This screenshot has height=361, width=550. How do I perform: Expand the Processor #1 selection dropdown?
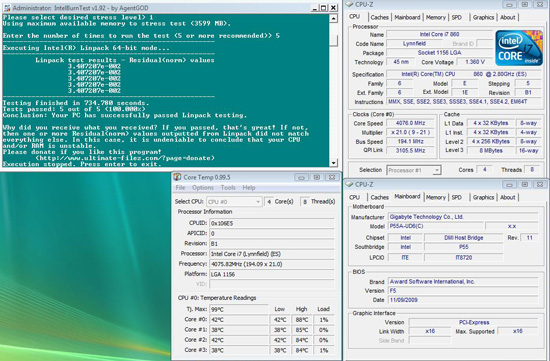414,170
